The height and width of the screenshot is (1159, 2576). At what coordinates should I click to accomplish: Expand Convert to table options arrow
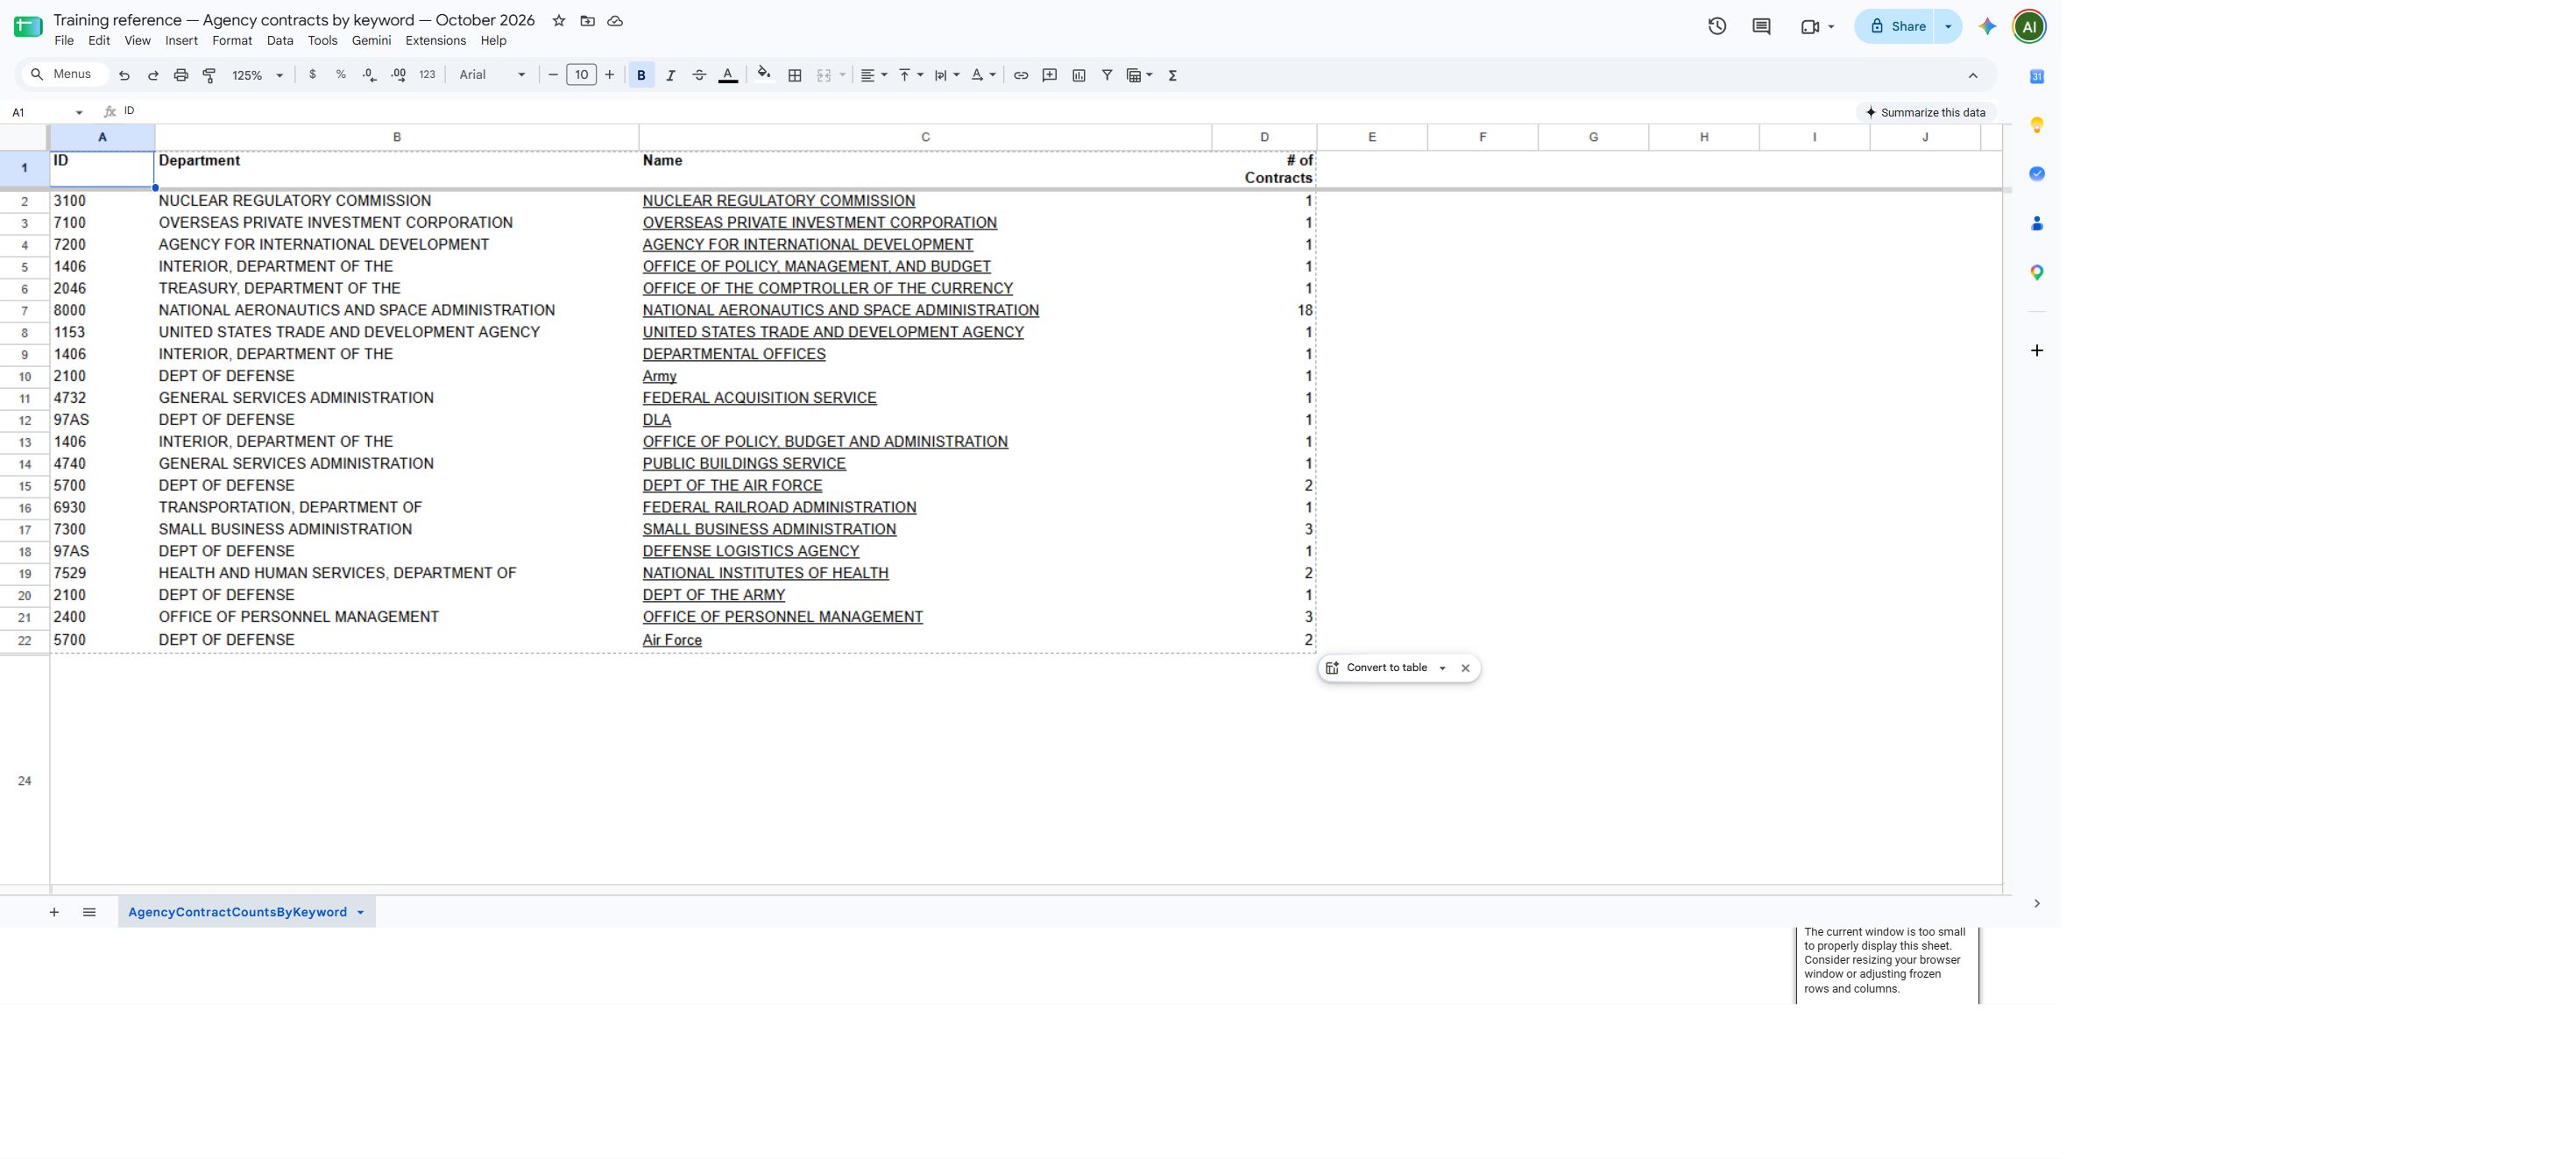click(1442, 668)
